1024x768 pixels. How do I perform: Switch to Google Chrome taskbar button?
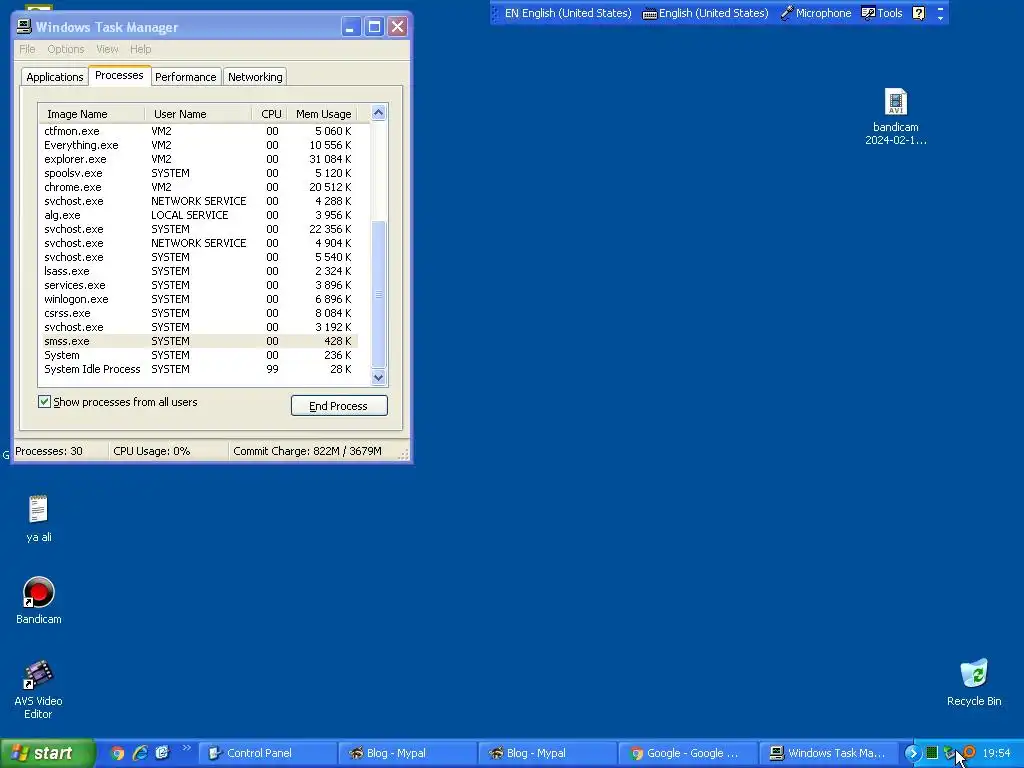click(688, 753)
